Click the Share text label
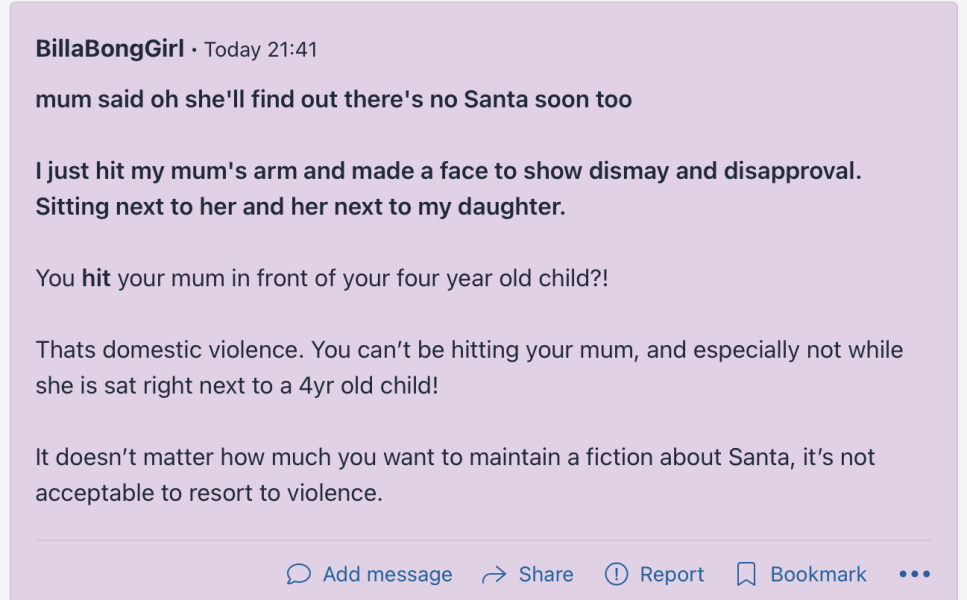The height and width of the screenshot is (600, 967). (x=545, y=574)
